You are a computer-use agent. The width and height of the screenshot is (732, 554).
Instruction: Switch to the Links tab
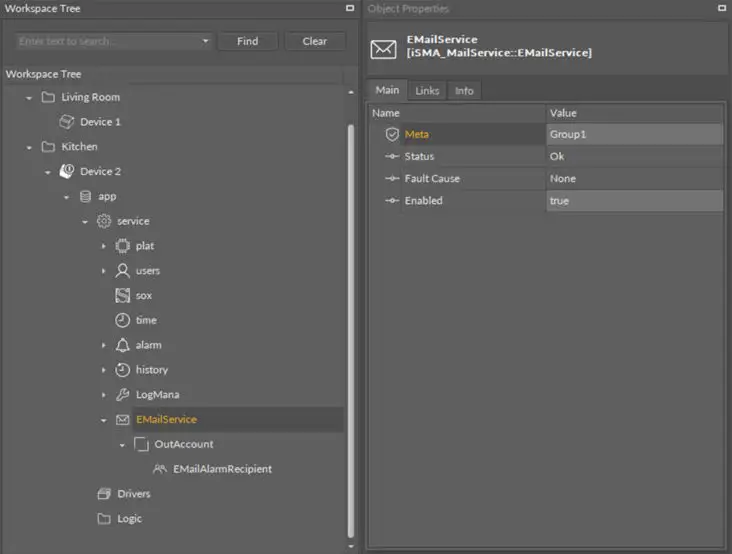(427, 91)
